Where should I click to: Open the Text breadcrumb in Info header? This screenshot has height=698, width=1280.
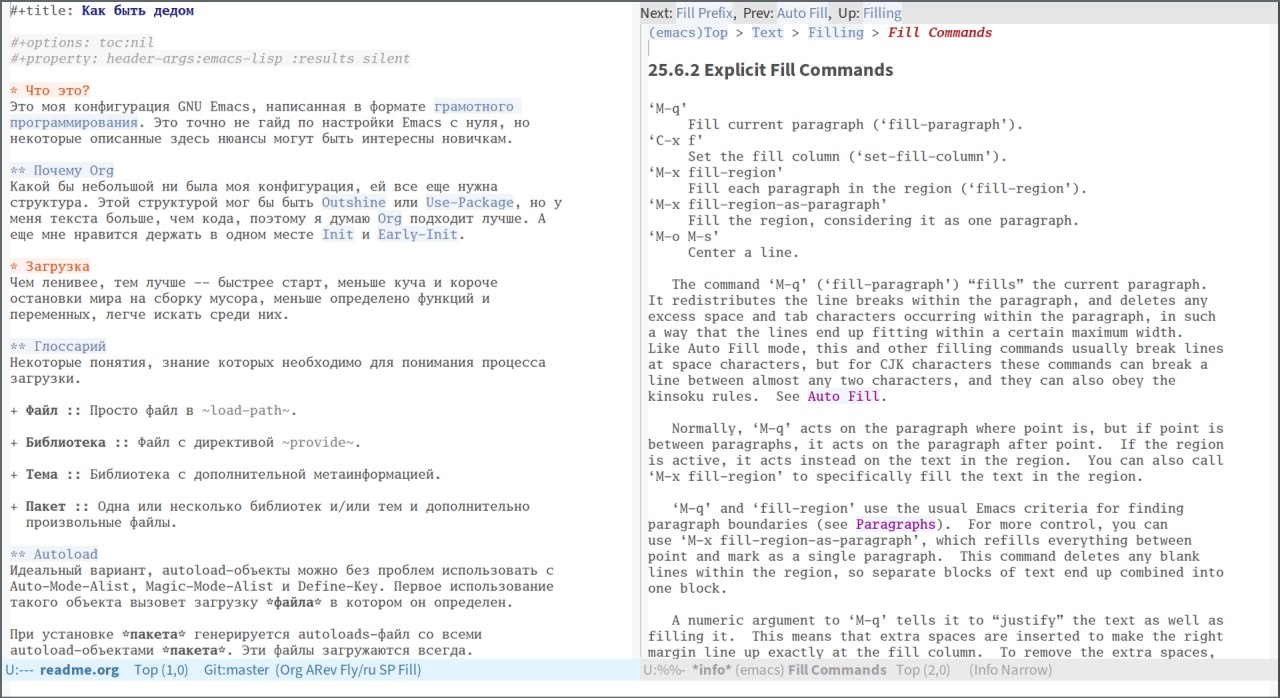767,33
